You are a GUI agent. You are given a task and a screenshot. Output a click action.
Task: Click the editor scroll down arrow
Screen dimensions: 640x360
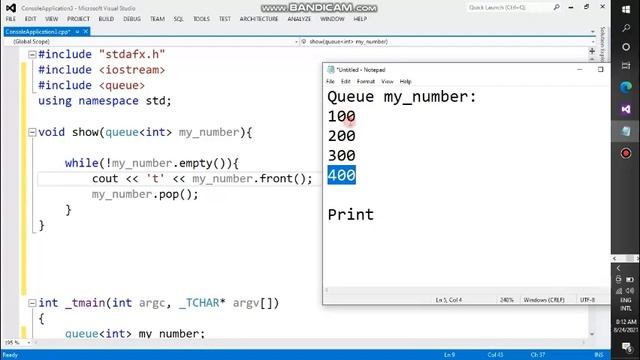click(592, 334)
